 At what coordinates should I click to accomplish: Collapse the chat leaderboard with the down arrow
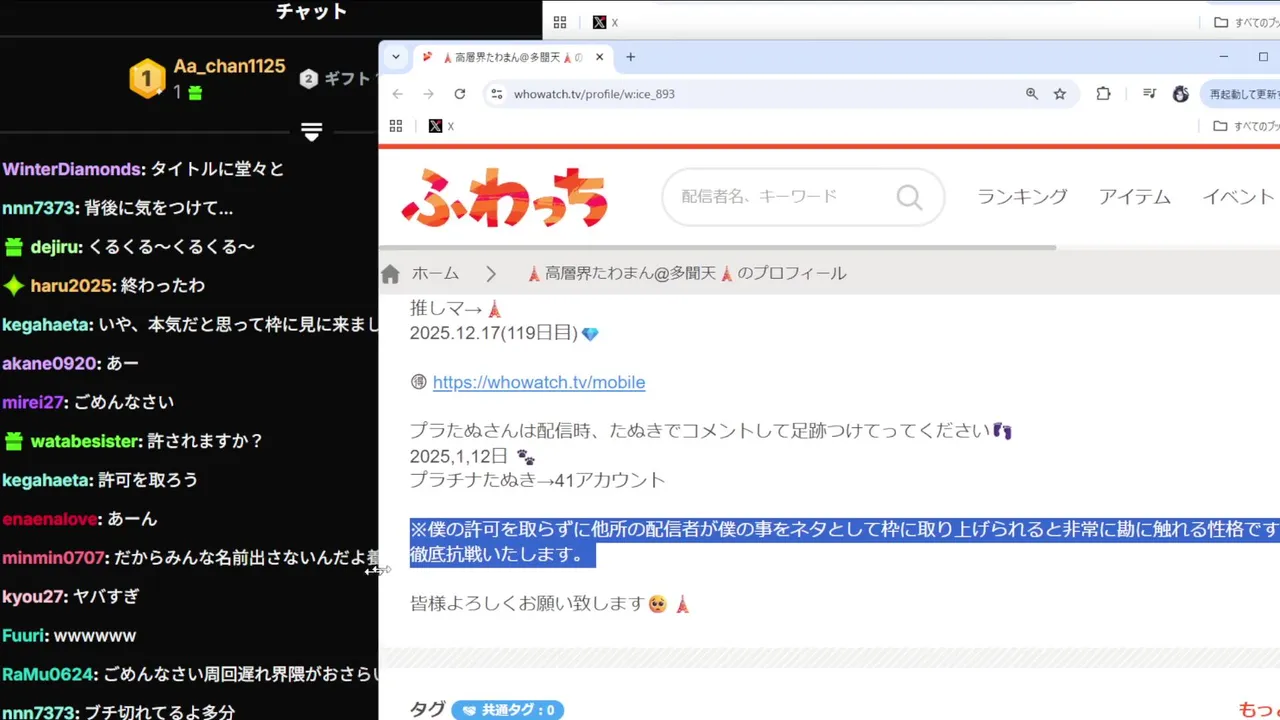pyautogui.click(x=312, y=132)
